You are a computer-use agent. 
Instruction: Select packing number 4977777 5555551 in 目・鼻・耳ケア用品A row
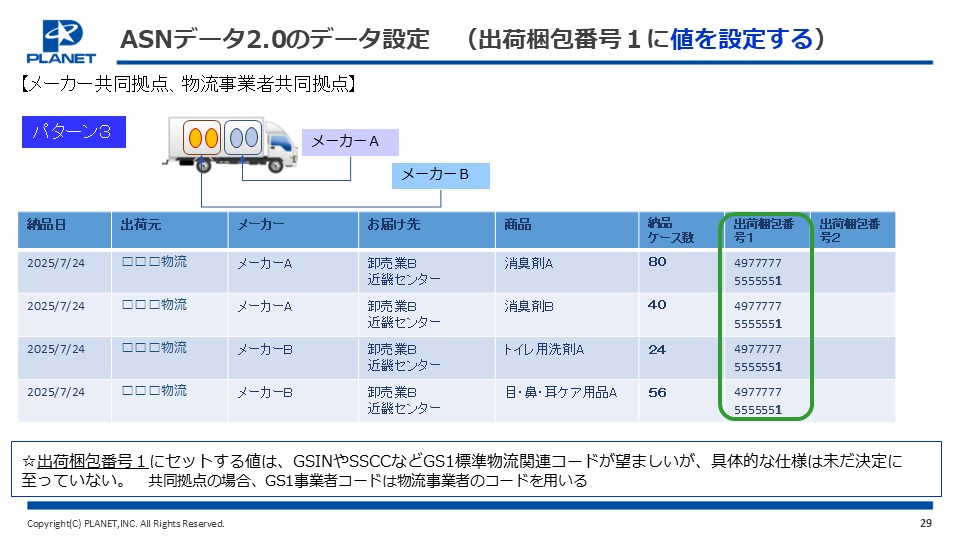[x=758, y=400]
